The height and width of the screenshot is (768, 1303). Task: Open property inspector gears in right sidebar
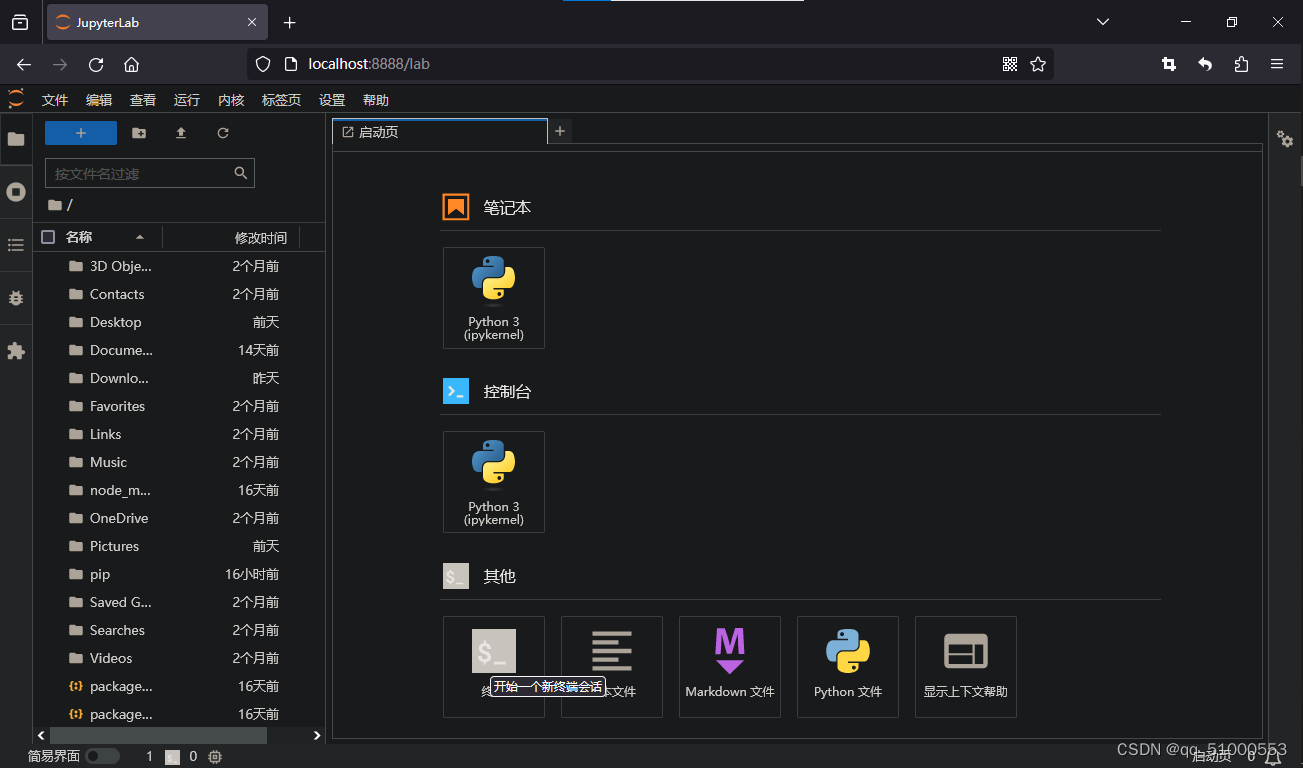(x=1286, y=140)
